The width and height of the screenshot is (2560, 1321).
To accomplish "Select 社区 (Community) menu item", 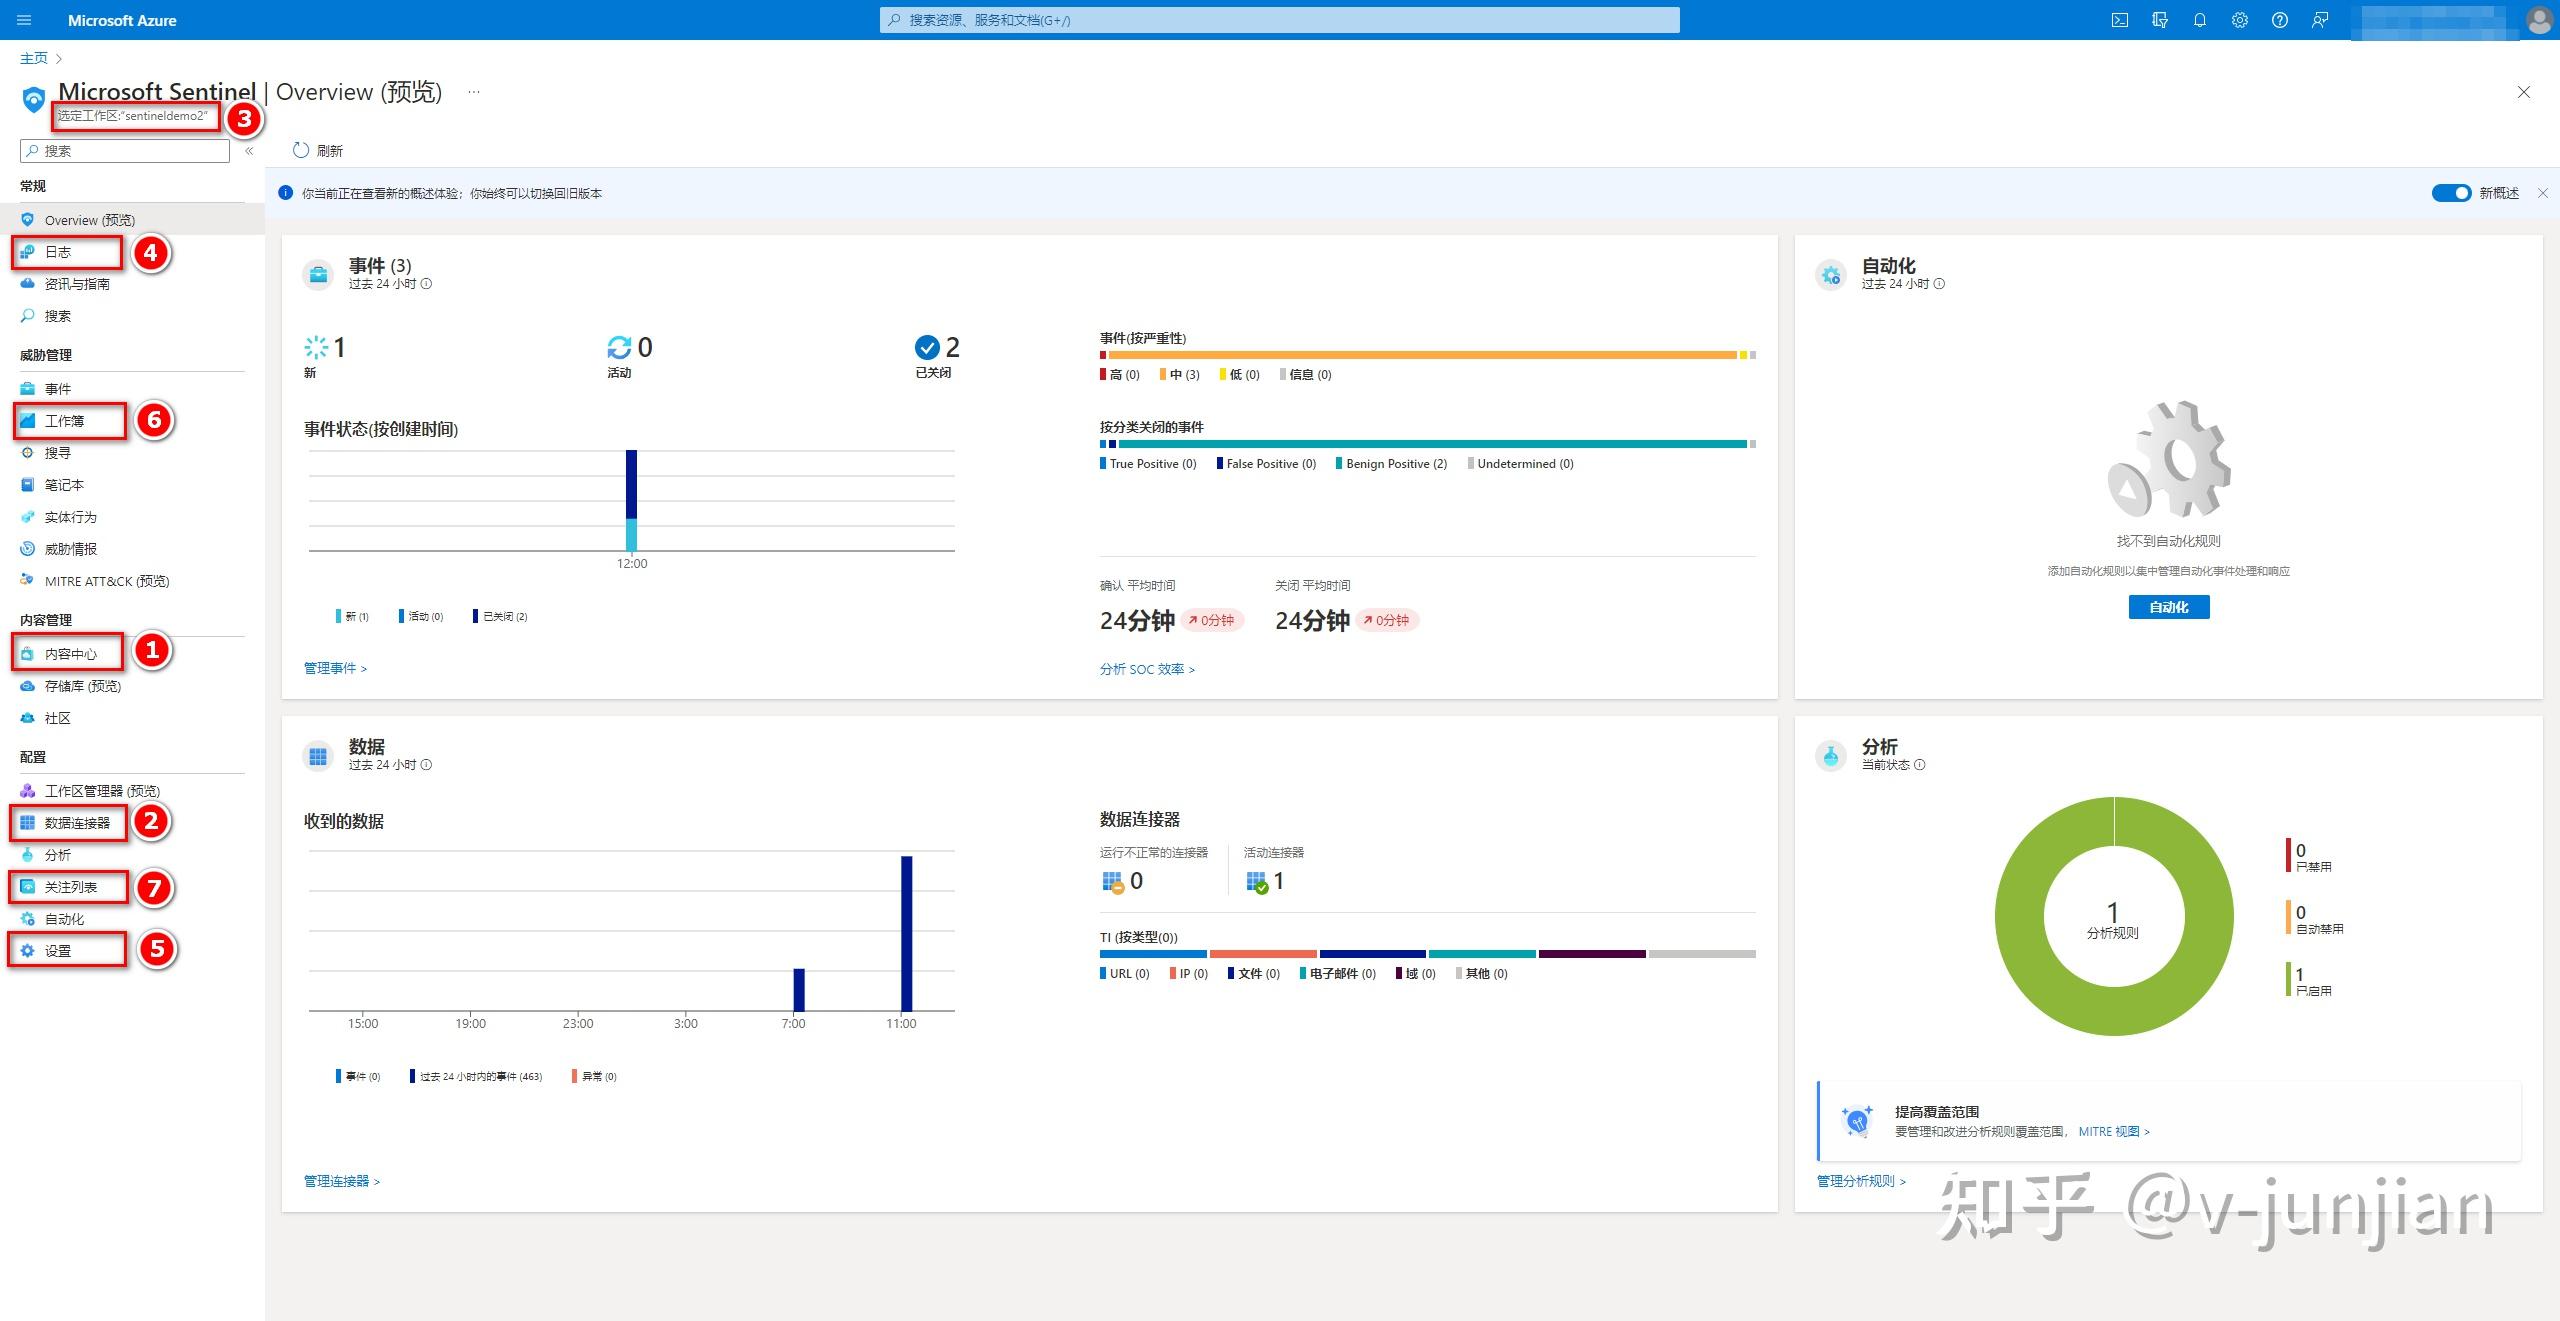I will (x=59, y=718).
